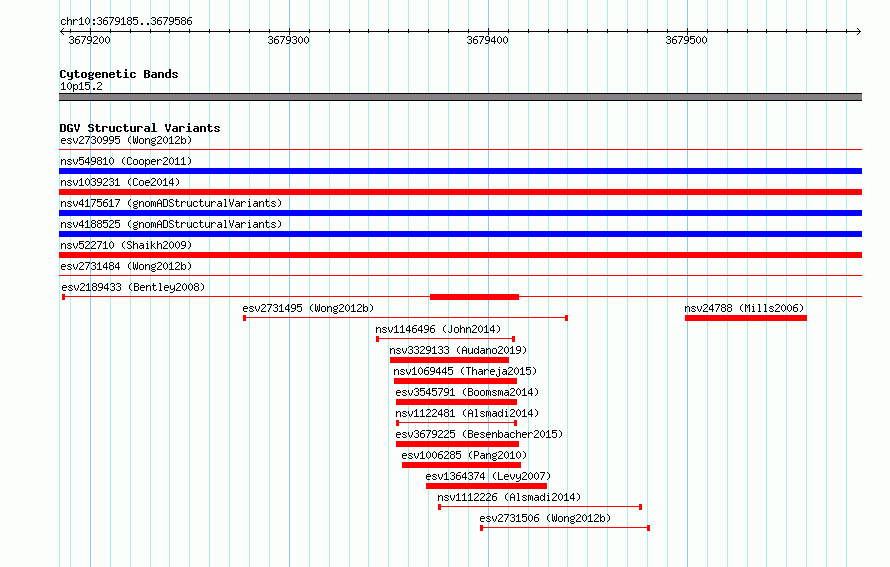Screen dimensions: 890x567
Task: Select the bottom esv2731506 (Wong2012b) label
Action: 545,518
